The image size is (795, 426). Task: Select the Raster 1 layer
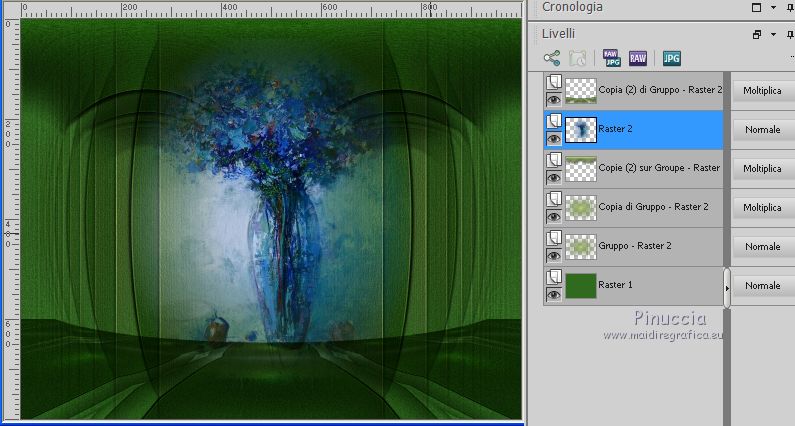click(x=615, y=285)
